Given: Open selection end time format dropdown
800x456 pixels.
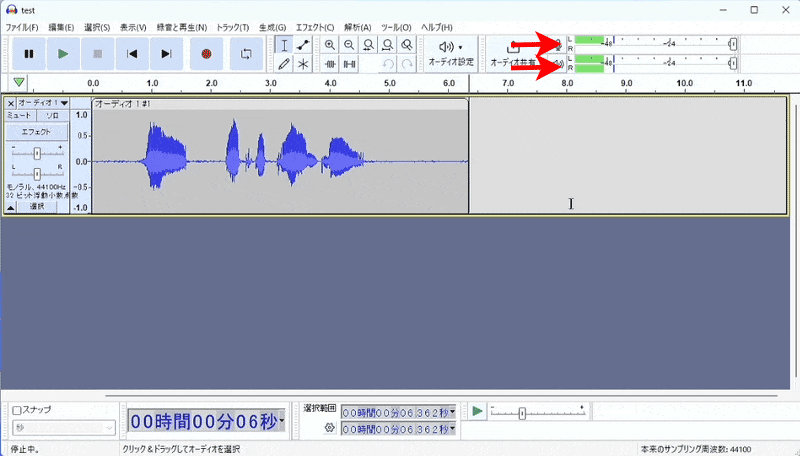Looking at the screenshot, I should click(x=452, y=429).
